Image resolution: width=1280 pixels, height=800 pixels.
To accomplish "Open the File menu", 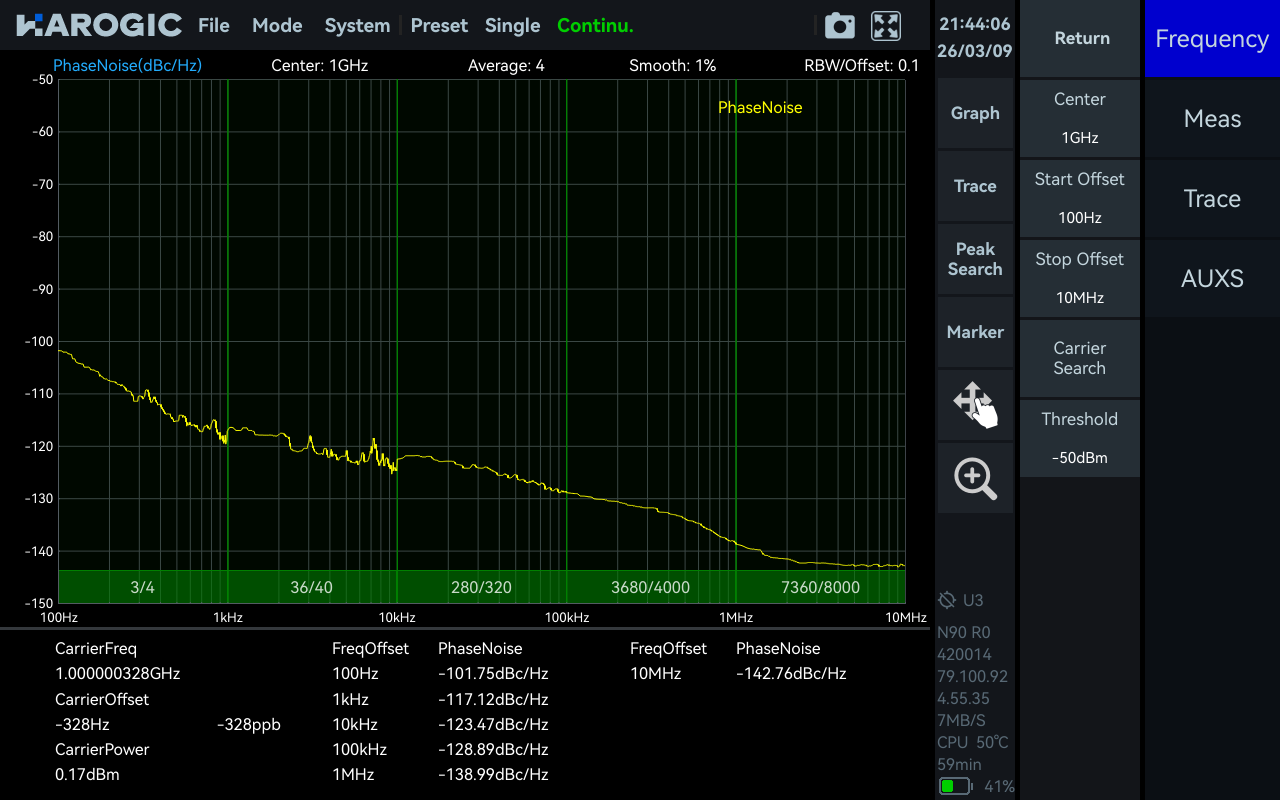I will click(213, 25).
